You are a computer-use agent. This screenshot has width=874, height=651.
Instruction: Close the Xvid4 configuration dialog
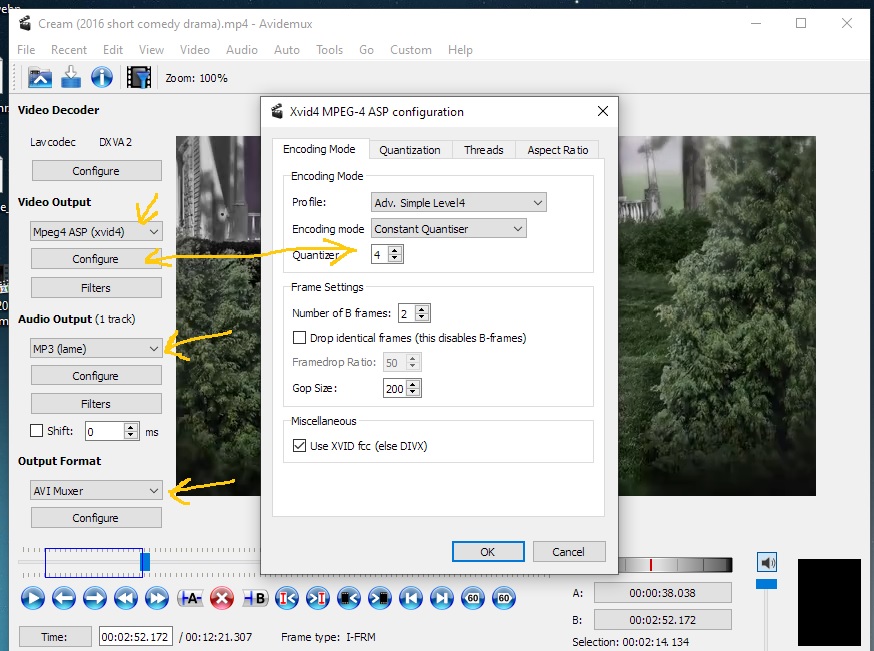coord(603,111)
